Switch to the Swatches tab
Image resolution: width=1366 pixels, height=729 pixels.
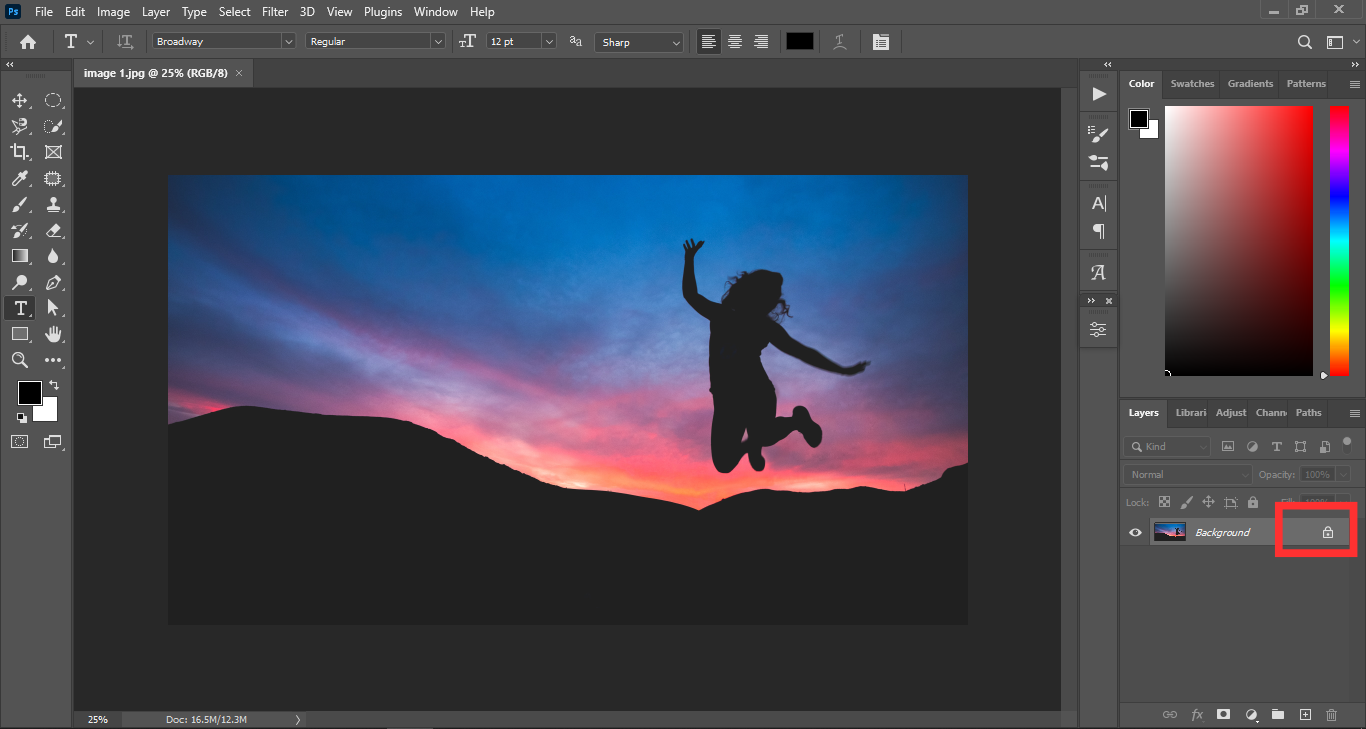click(1192, 84)
